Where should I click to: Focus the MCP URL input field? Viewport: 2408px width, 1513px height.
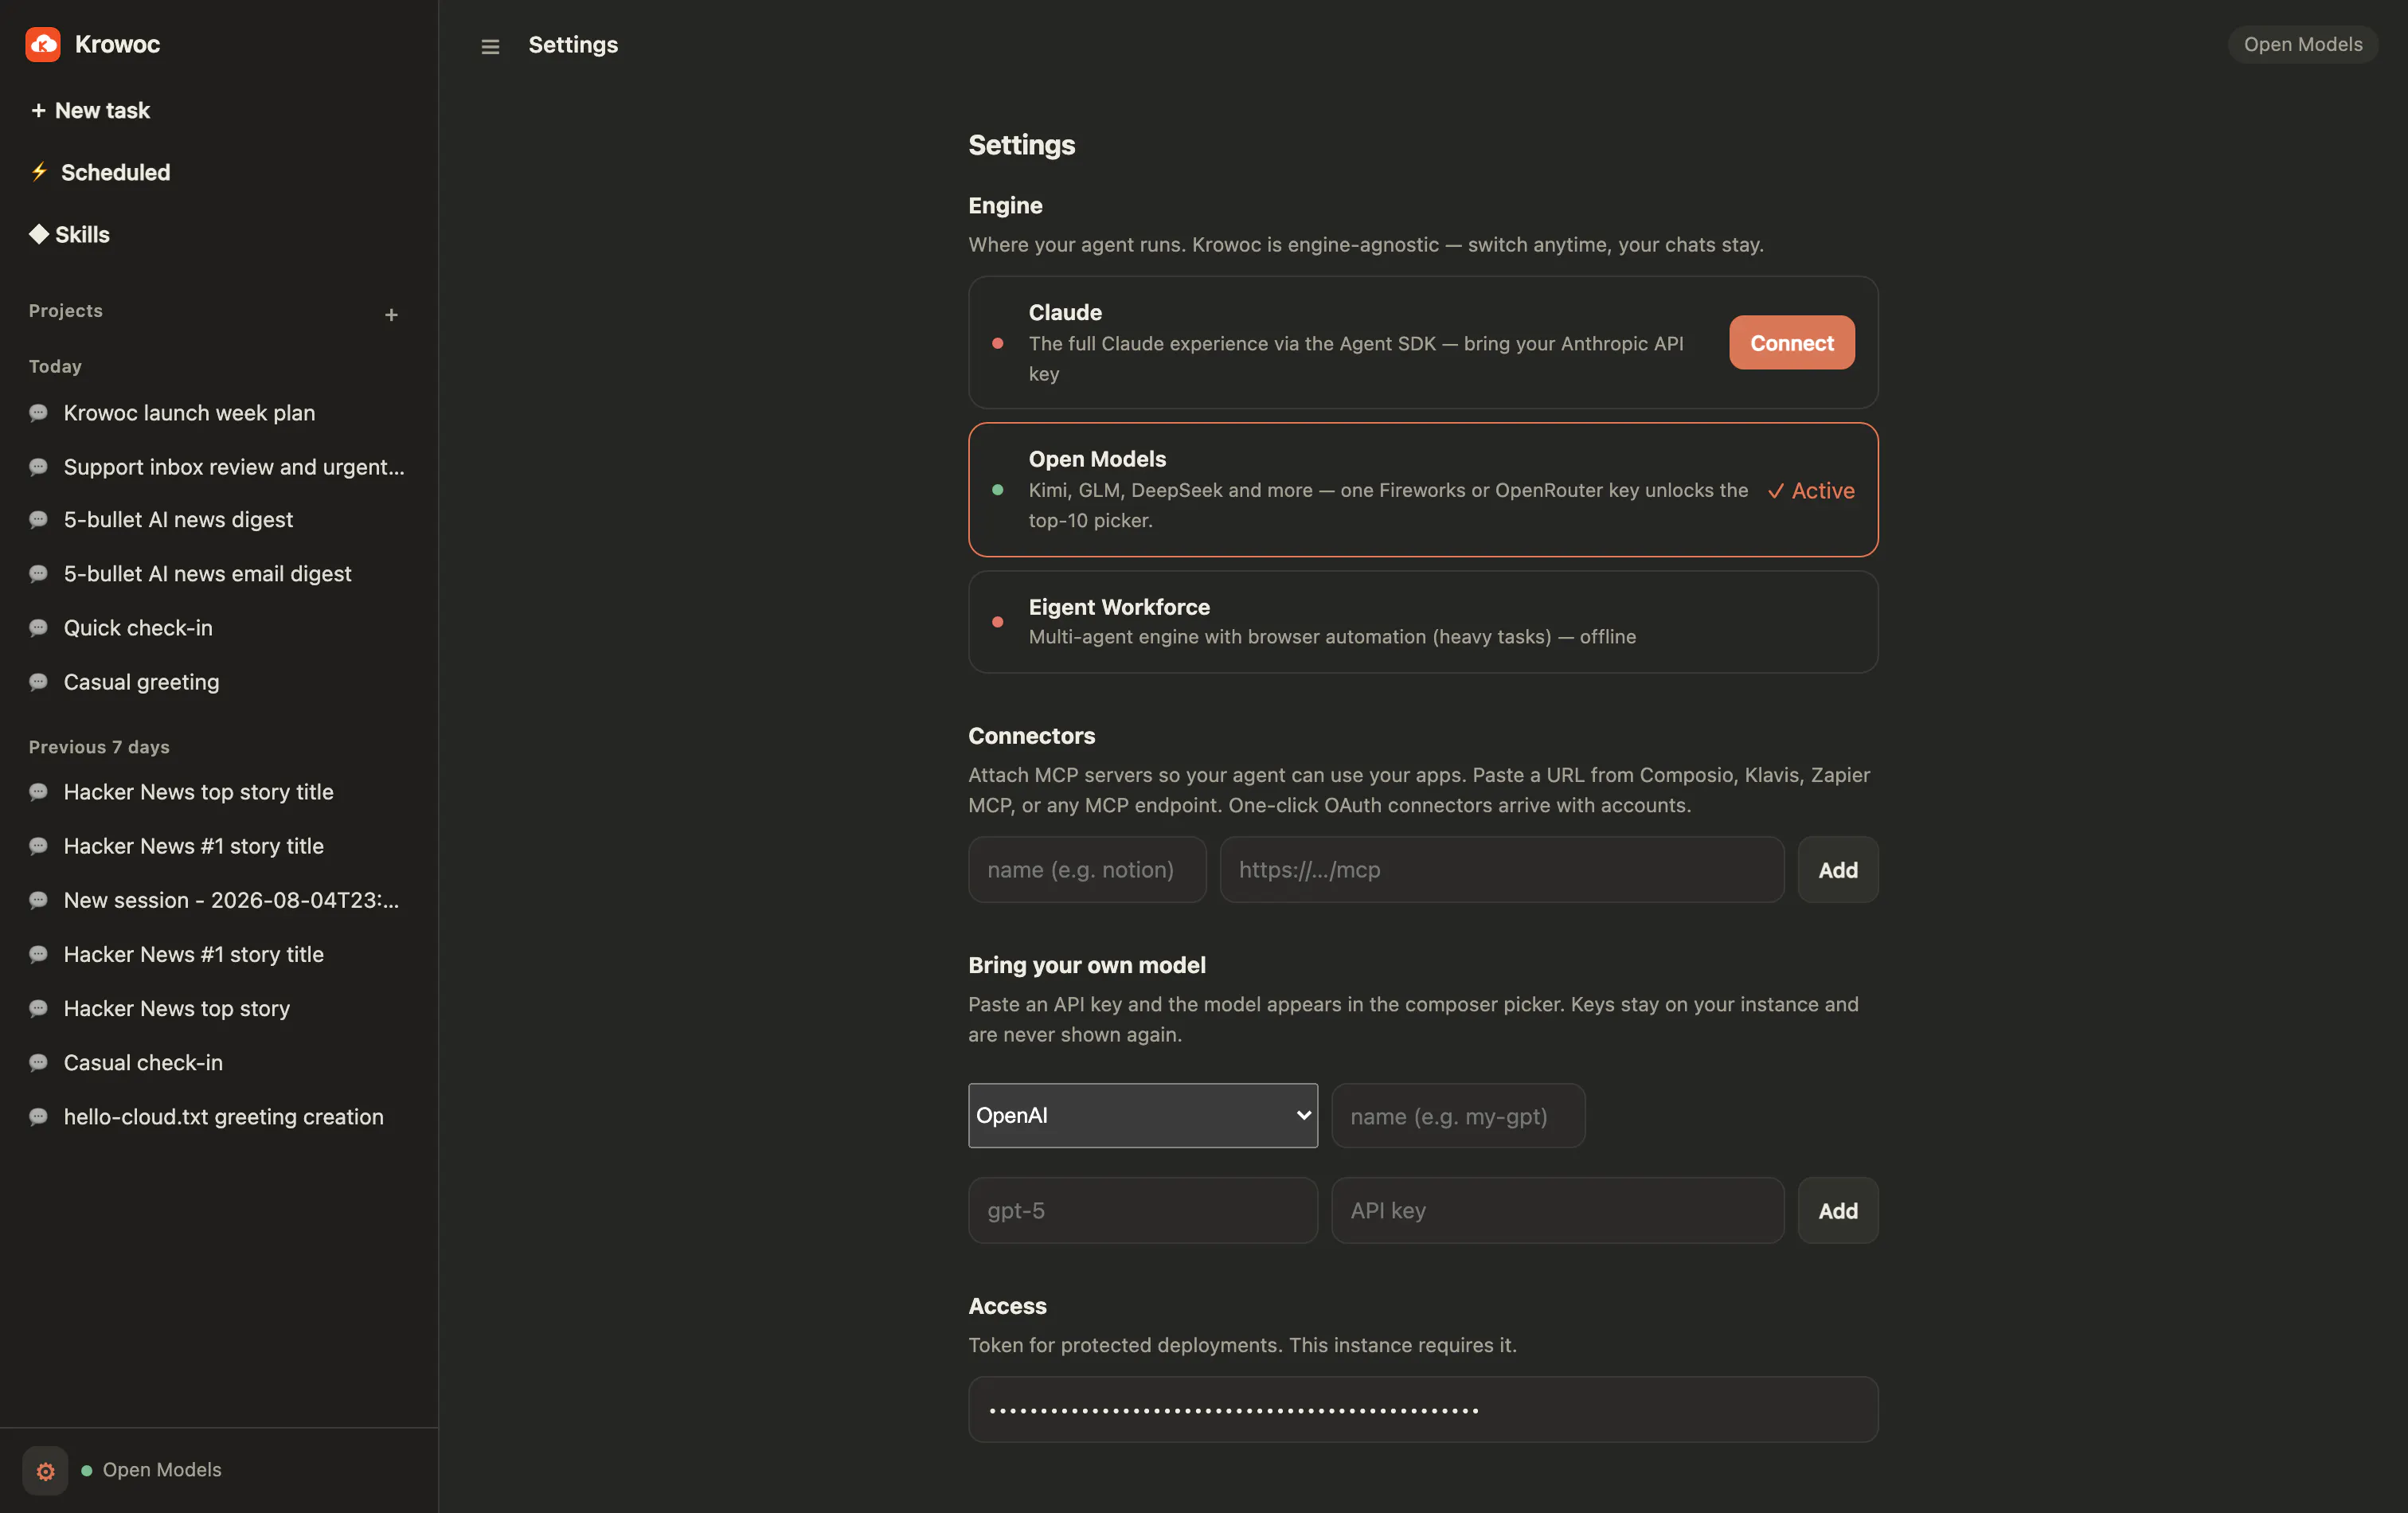(1501, 870)
